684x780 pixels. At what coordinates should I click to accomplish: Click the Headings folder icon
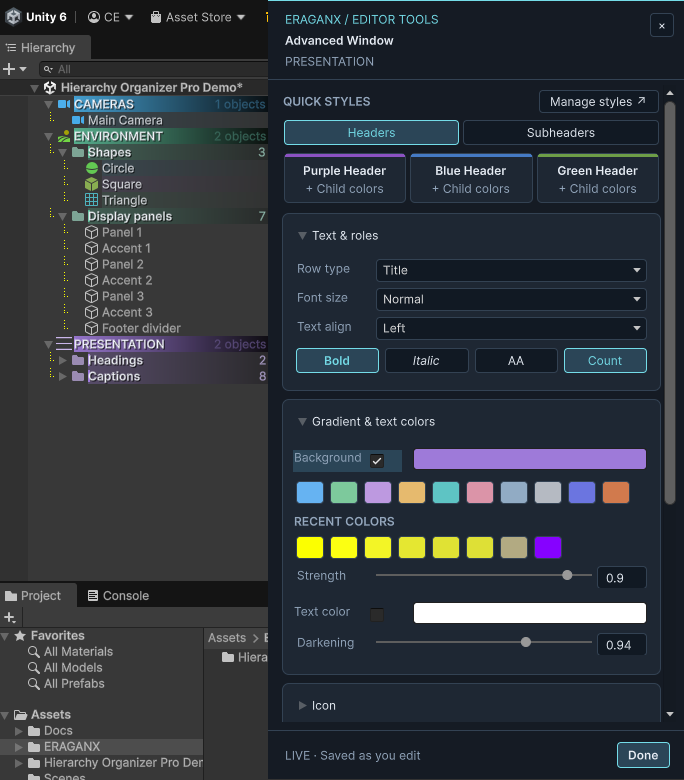78,360
